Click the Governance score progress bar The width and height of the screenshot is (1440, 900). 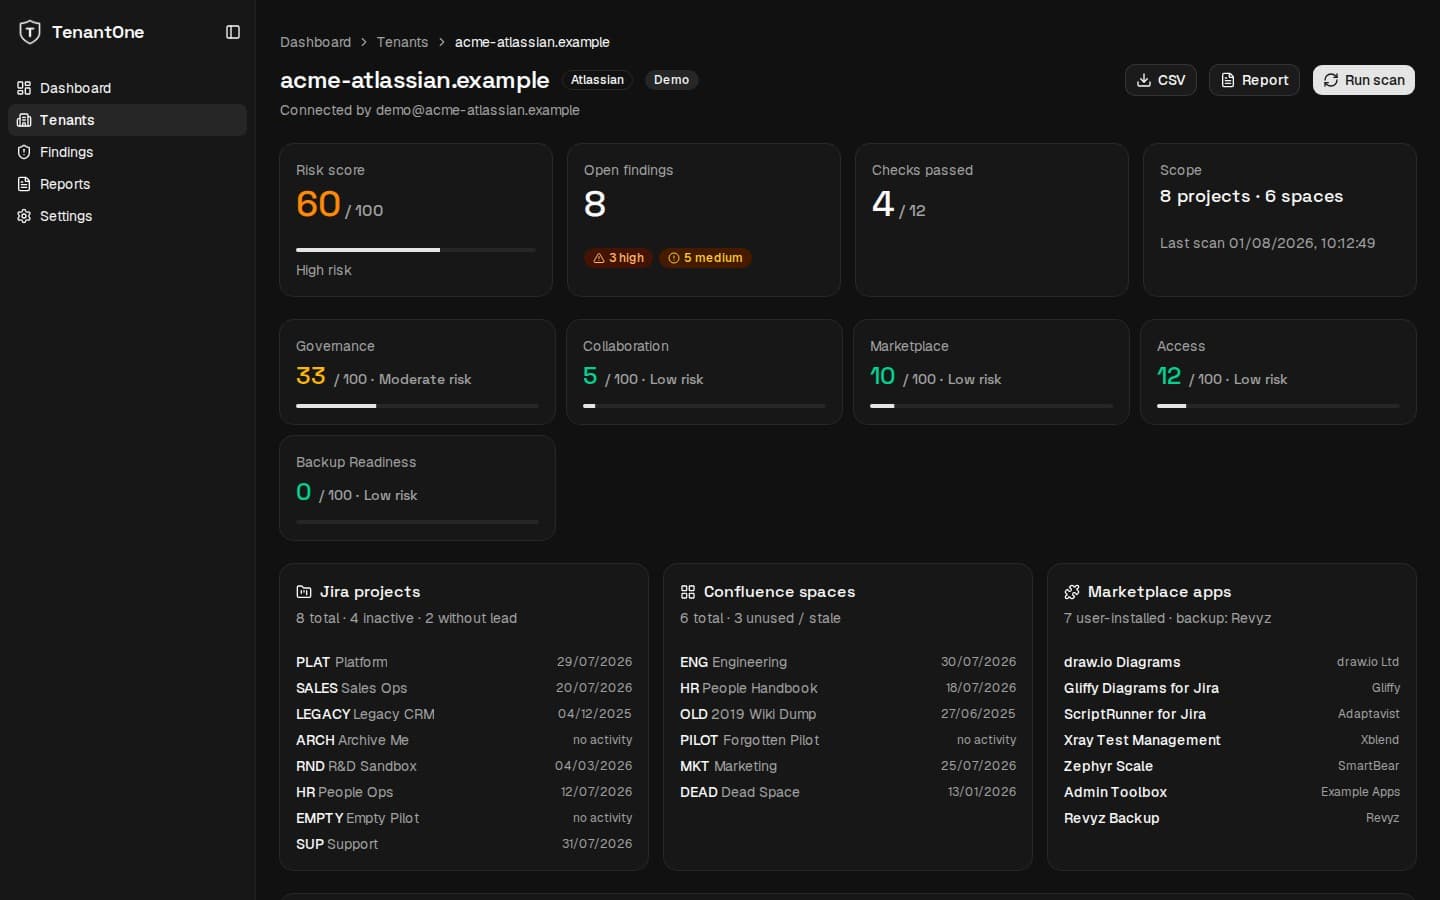click(417, 406)
